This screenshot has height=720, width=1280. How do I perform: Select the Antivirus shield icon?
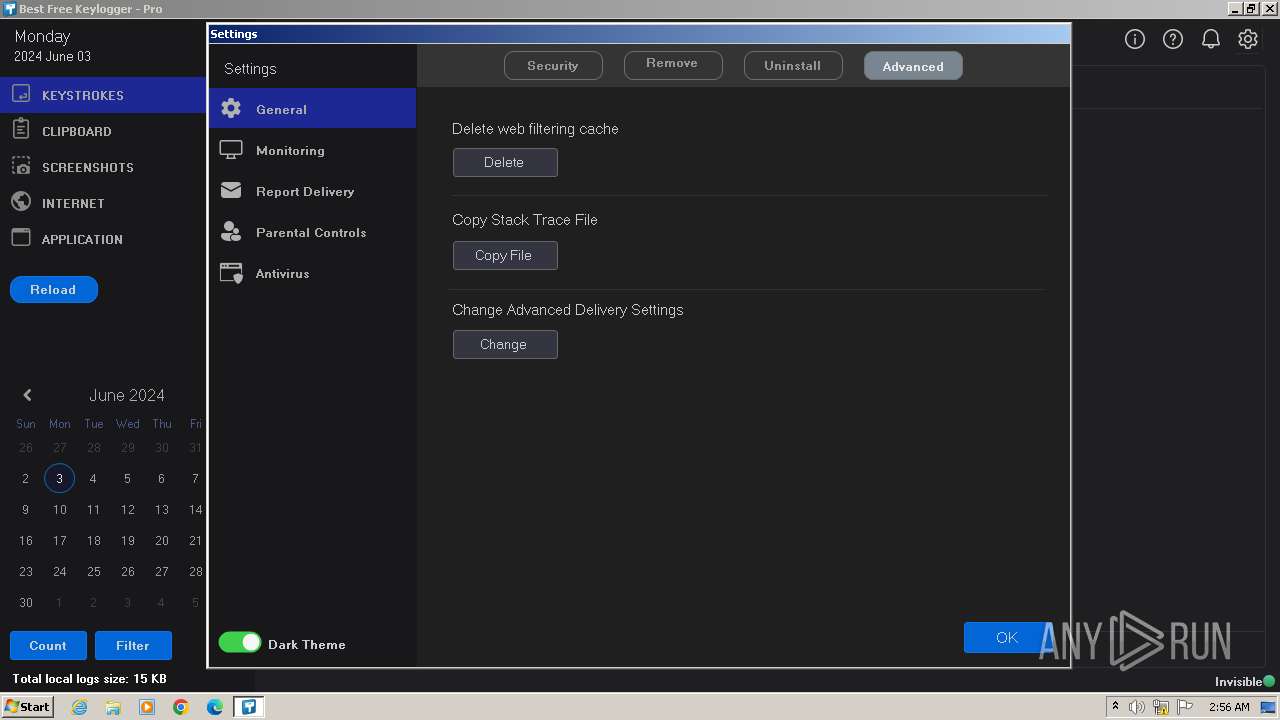(x=231, y=273)
